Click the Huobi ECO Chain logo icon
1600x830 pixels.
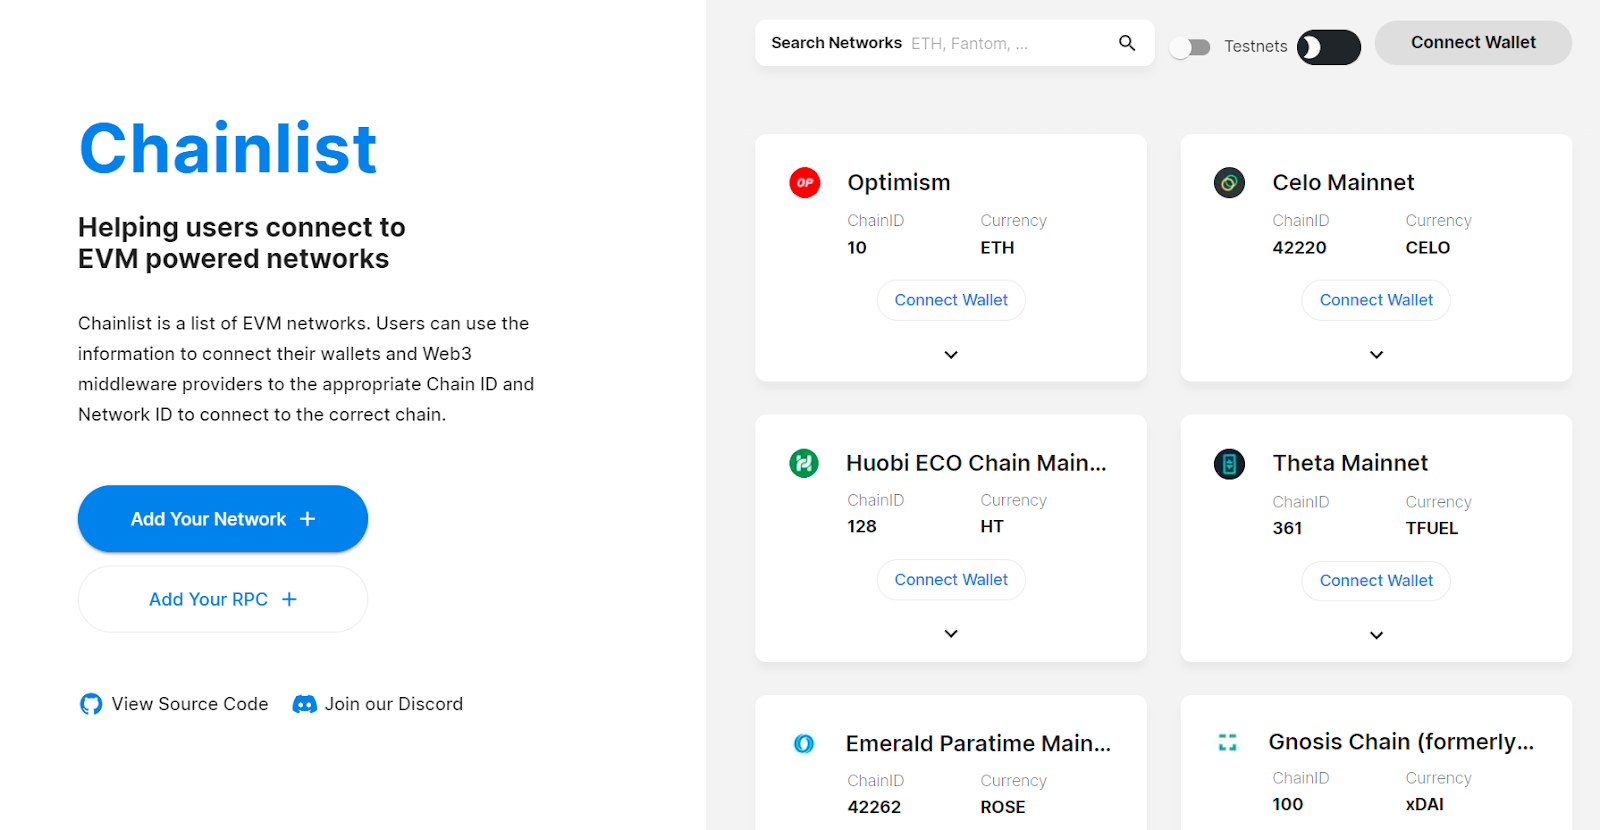tap(804, 463)
